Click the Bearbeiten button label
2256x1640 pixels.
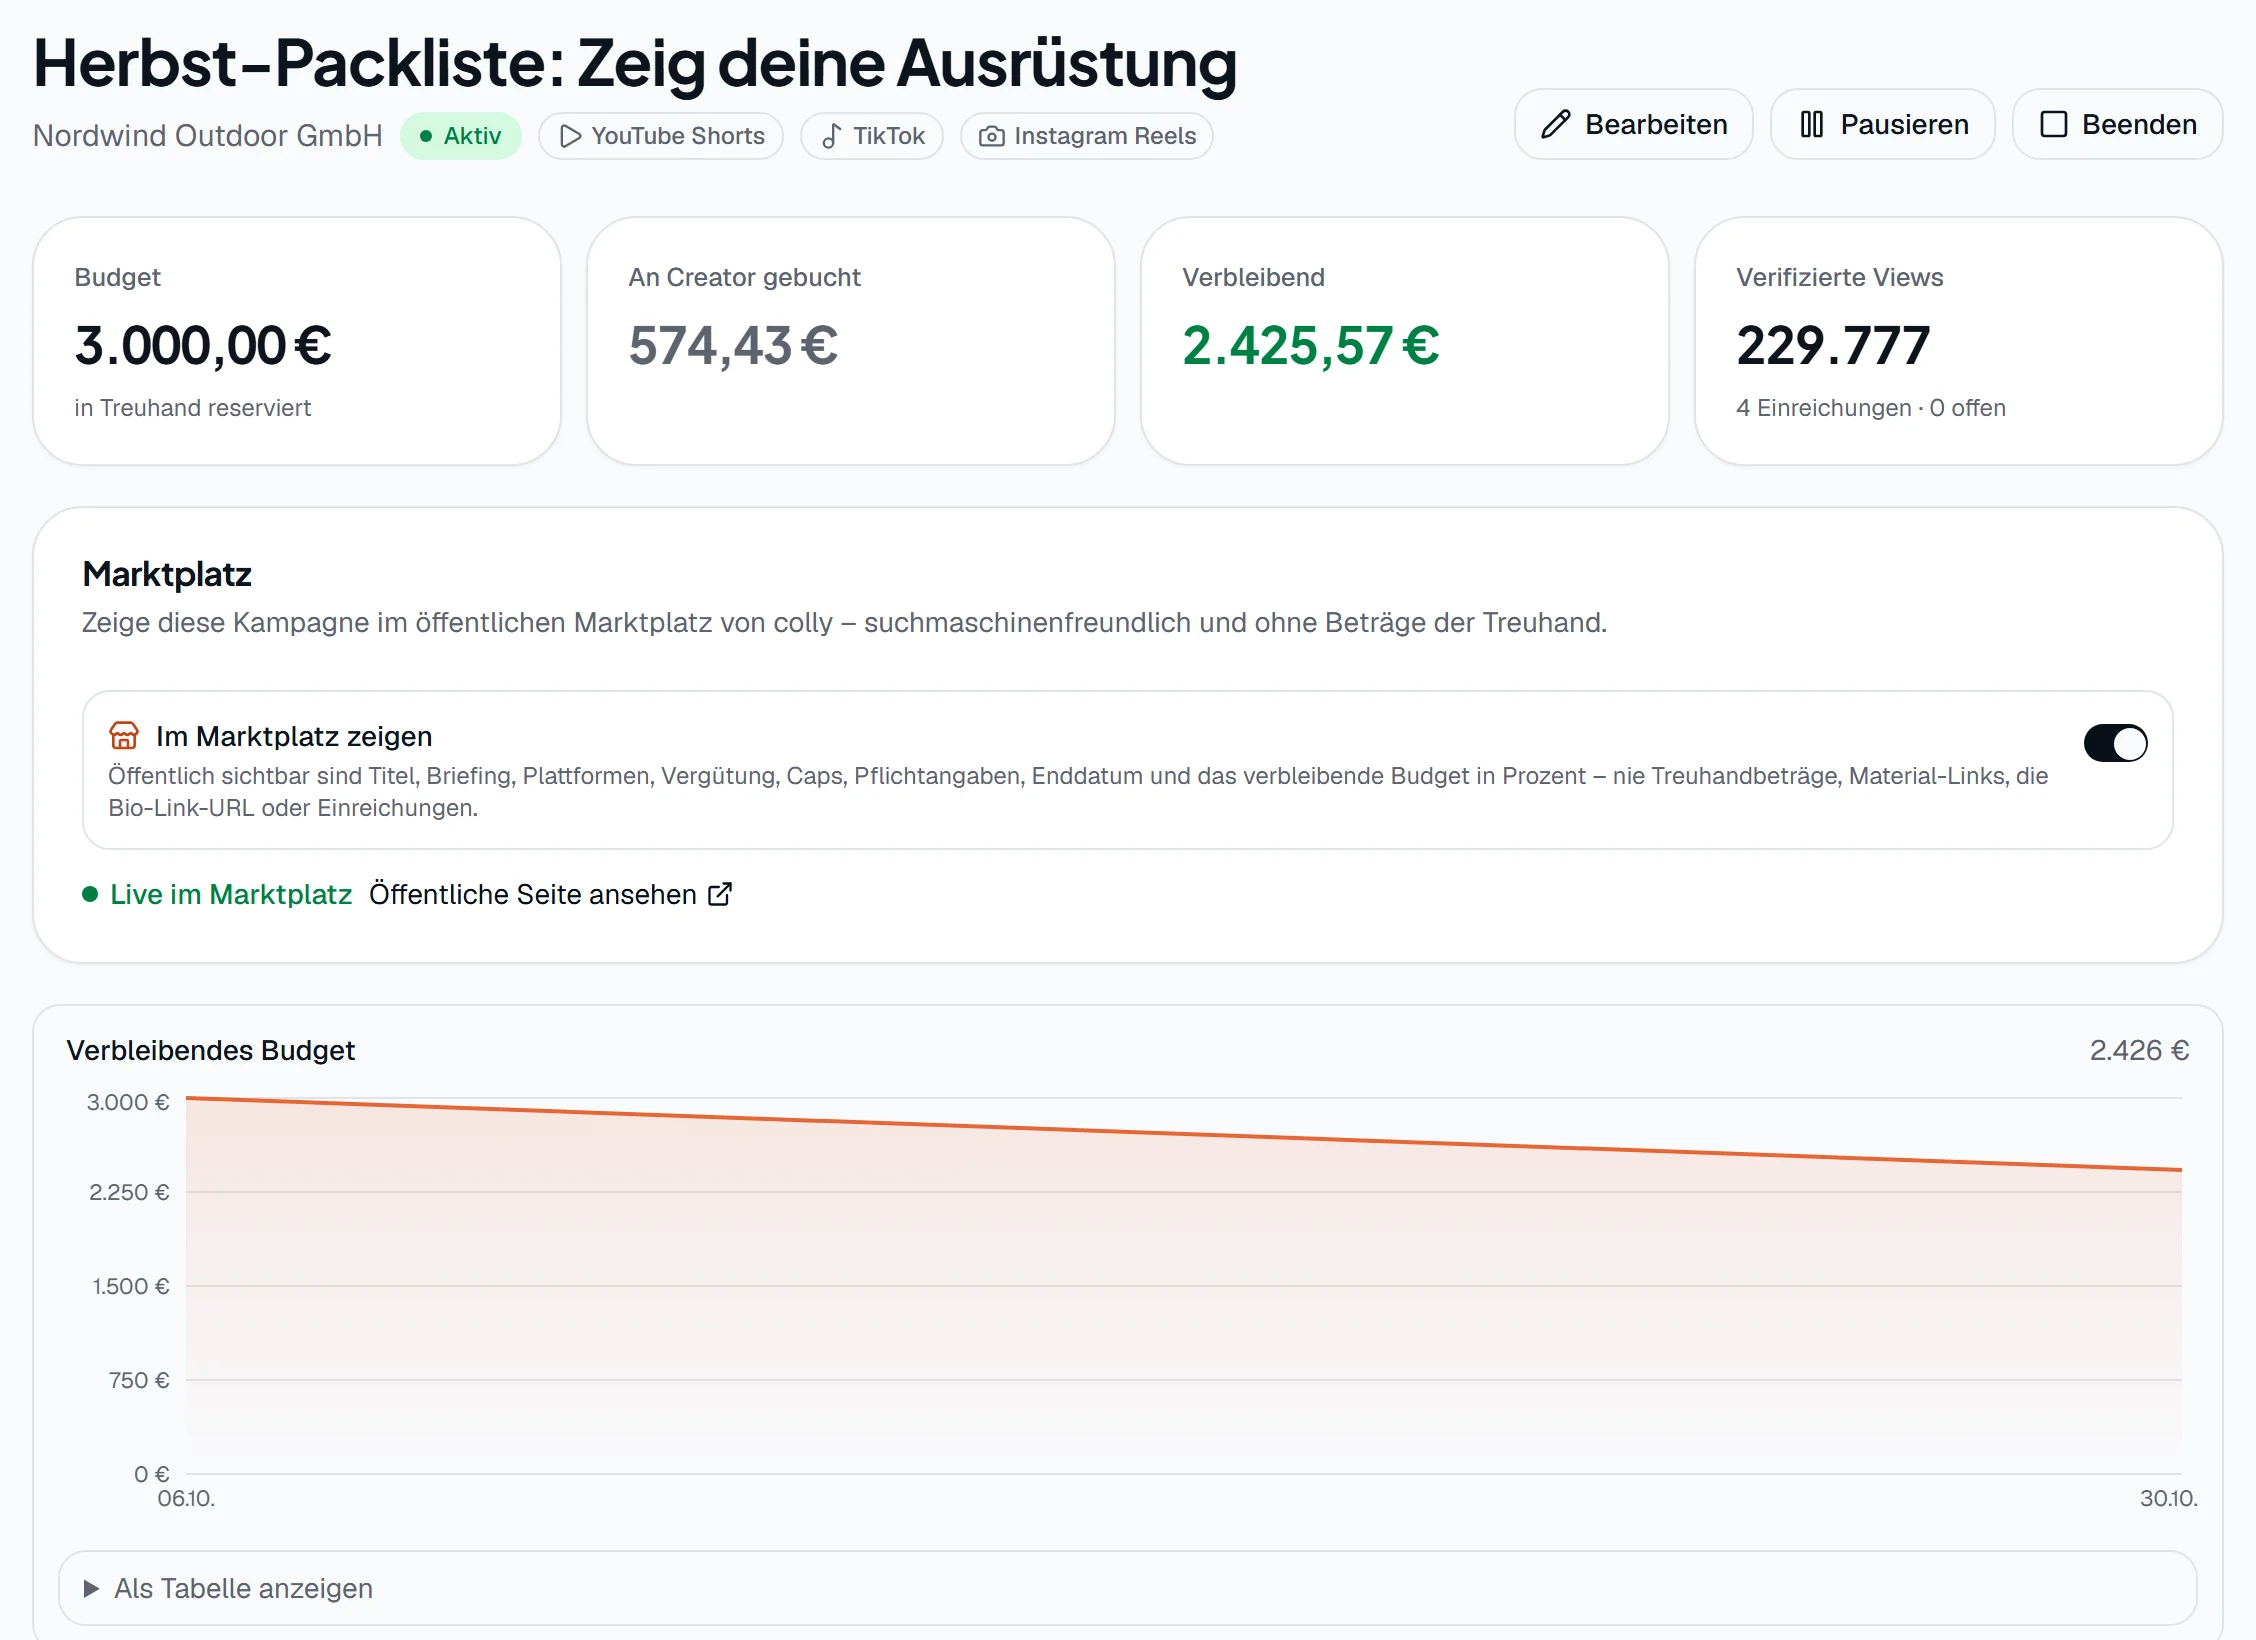point(1656,124)
